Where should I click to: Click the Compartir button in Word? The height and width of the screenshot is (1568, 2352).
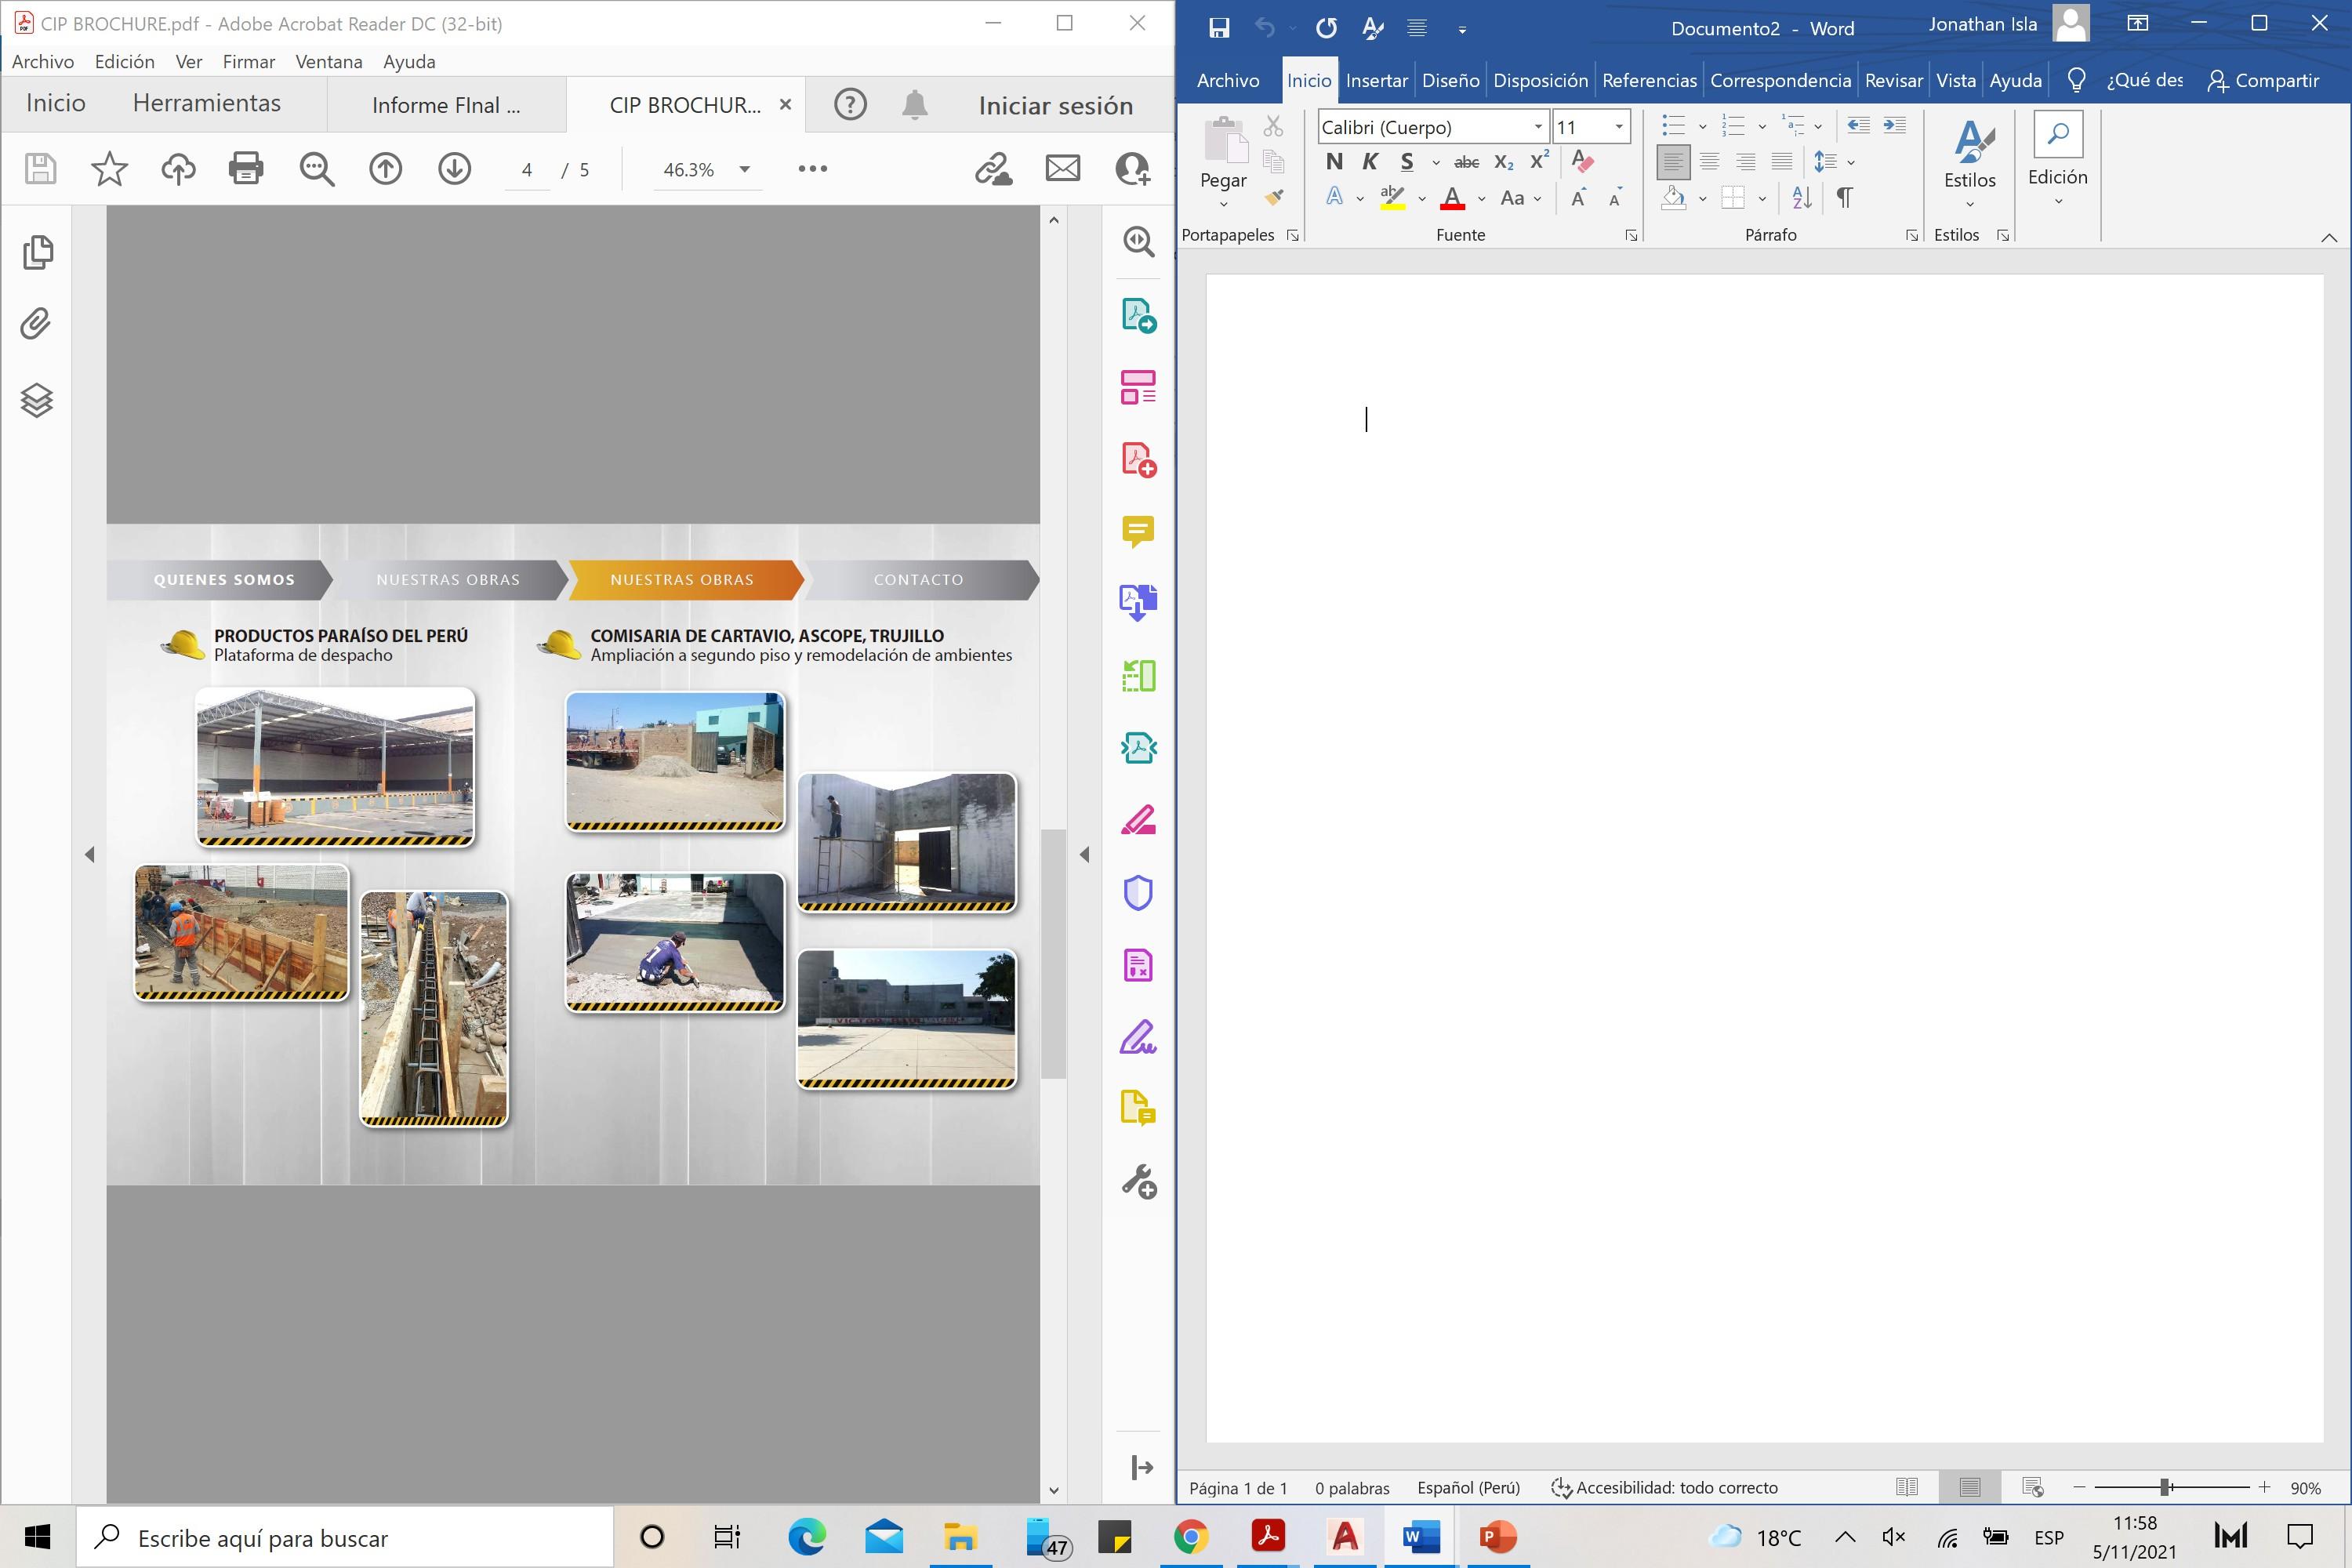(2263, 80)
